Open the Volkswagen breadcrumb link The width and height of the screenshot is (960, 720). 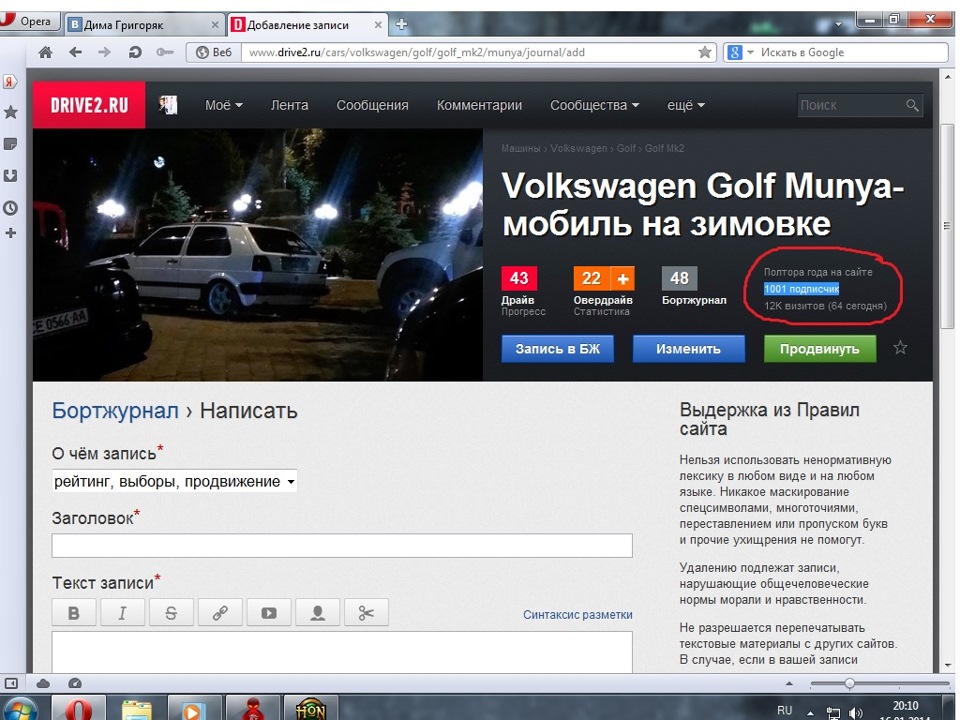coord(579,148)
